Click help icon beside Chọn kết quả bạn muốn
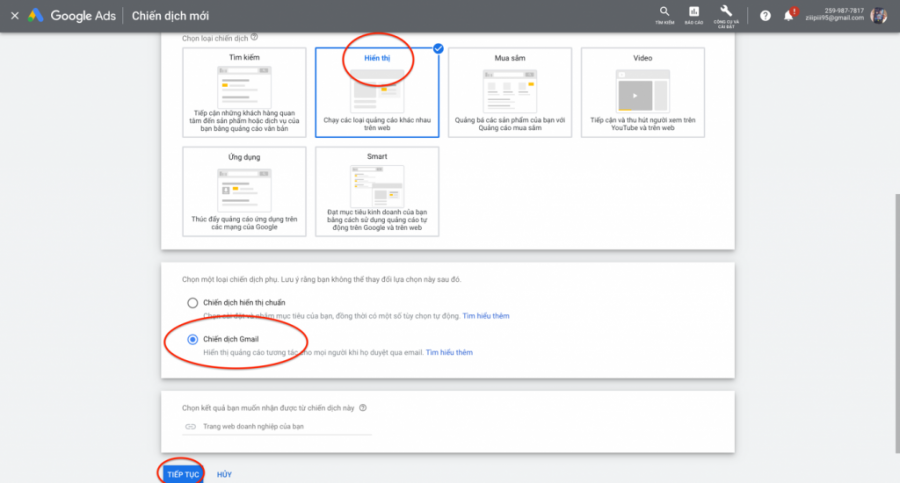 coord(363,408)
